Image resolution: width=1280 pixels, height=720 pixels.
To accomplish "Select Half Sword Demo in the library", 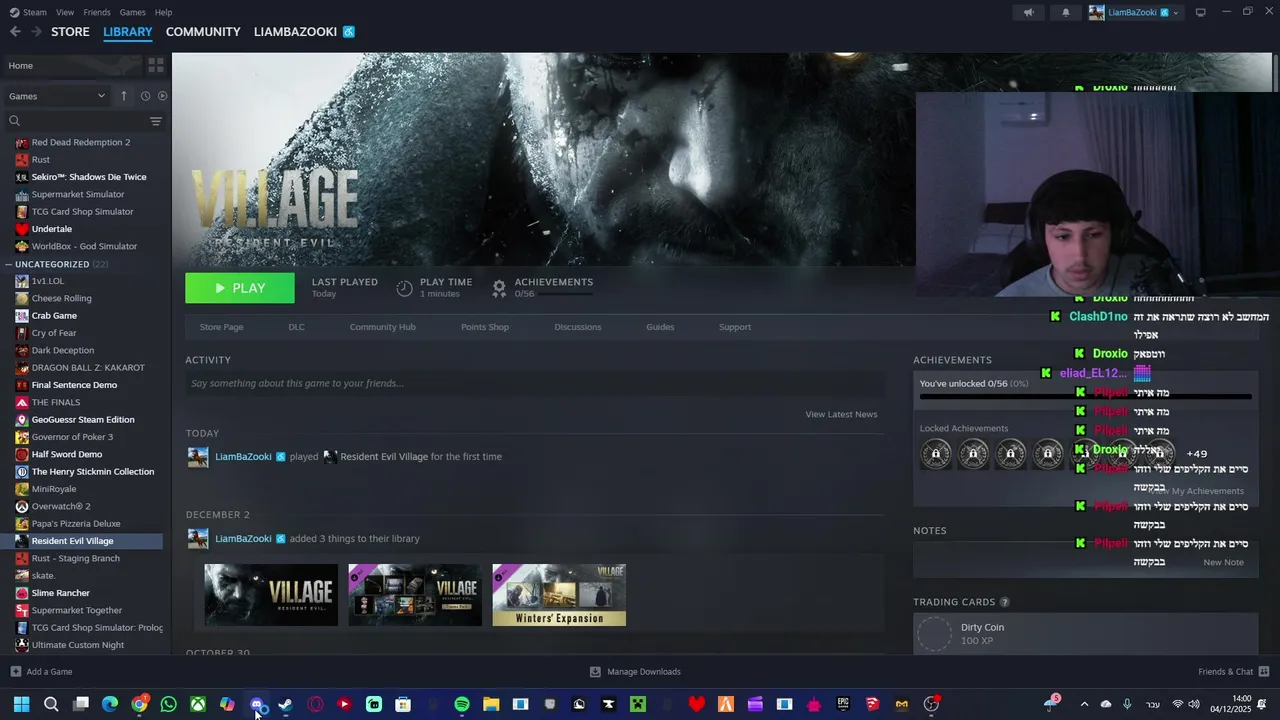I will click(67, 454).
